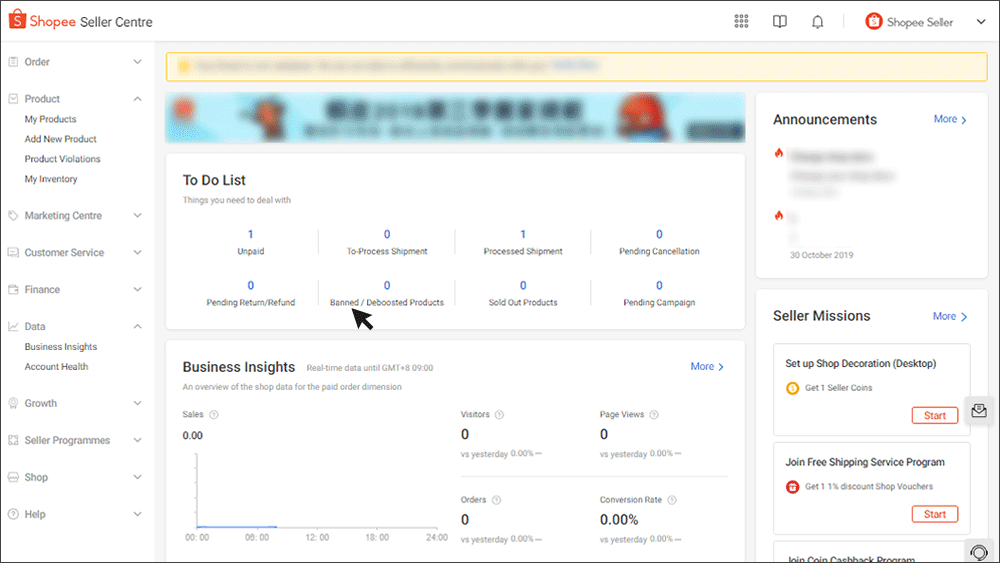Click the Page Views info icon
1000x563 pixels.
pyautogui.click(x=654, y=414)
